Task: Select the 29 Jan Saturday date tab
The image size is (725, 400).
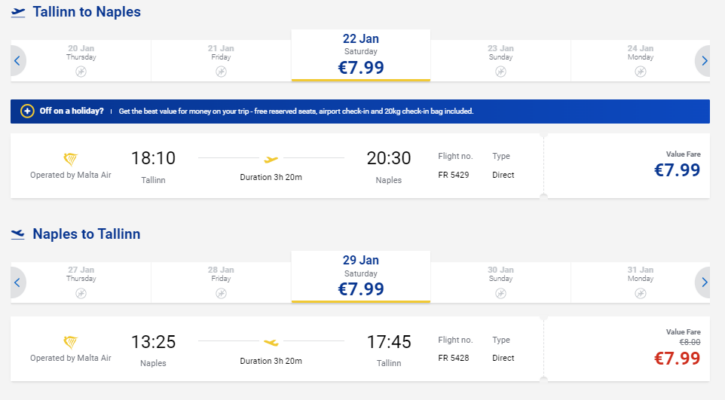Action: [x=361, y=277]
